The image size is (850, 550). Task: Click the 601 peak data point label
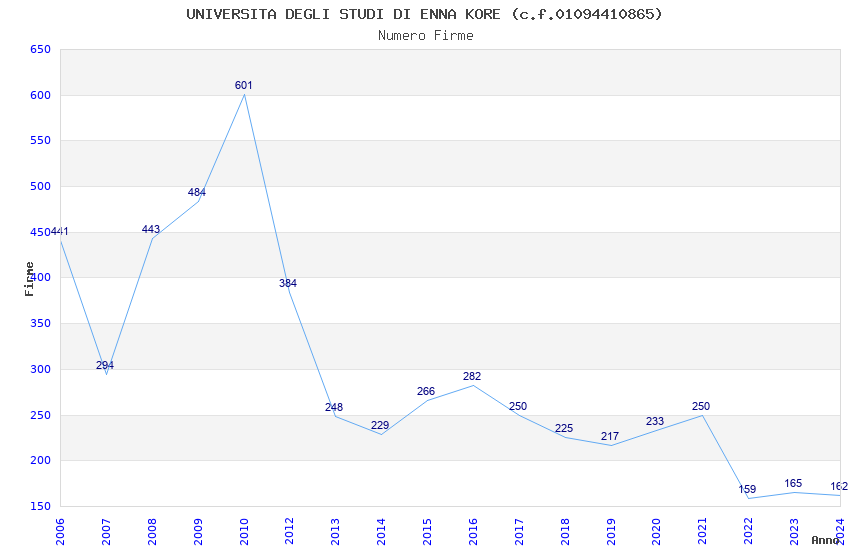pos(243,85)
